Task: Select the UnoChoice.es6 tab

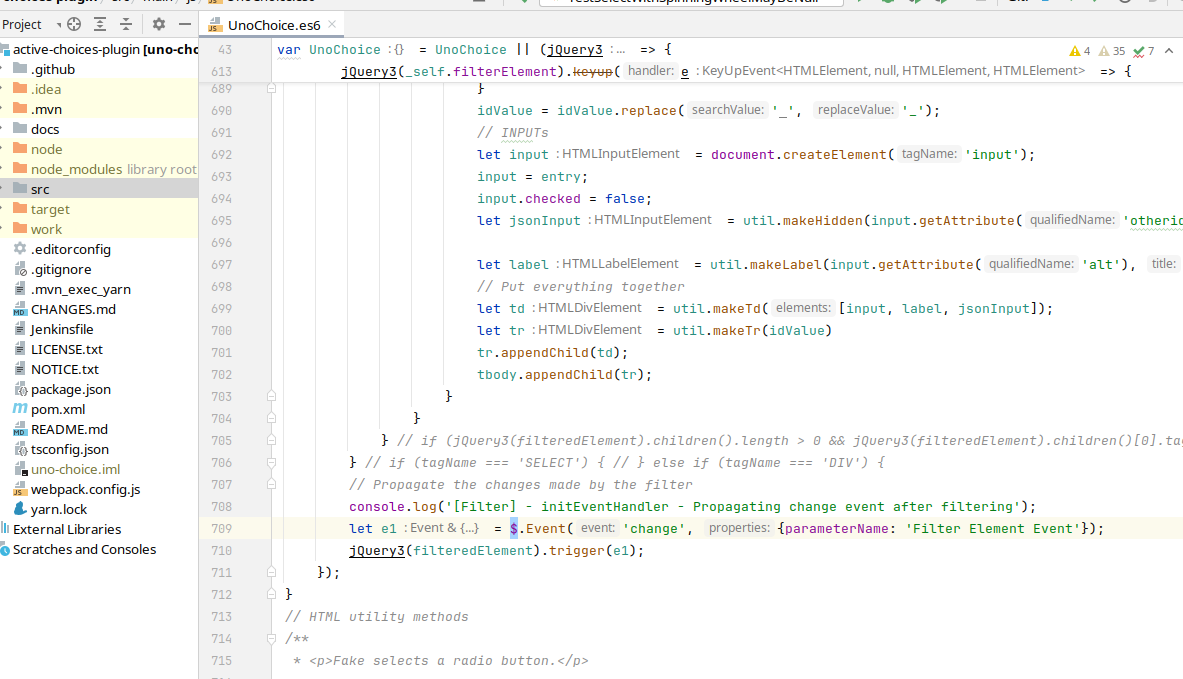Action: (x=272, y=24)
